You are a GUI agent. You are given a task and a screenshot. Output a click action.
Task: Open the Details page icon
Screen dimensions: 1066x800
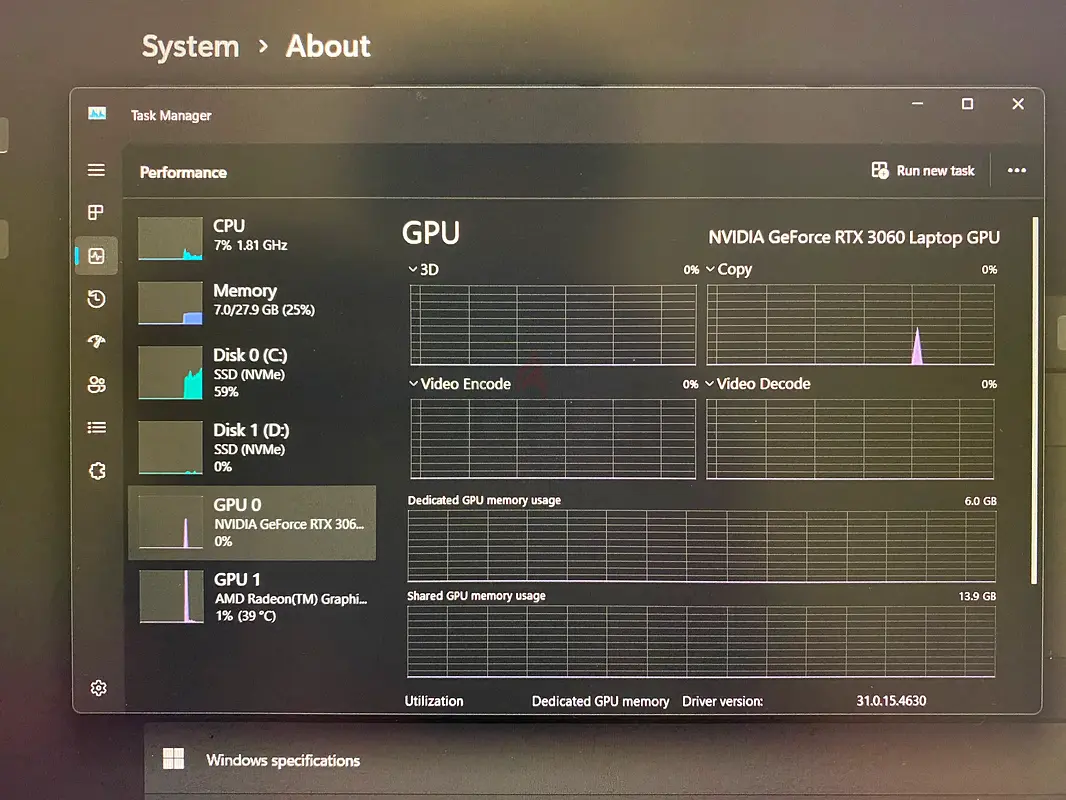97,428
